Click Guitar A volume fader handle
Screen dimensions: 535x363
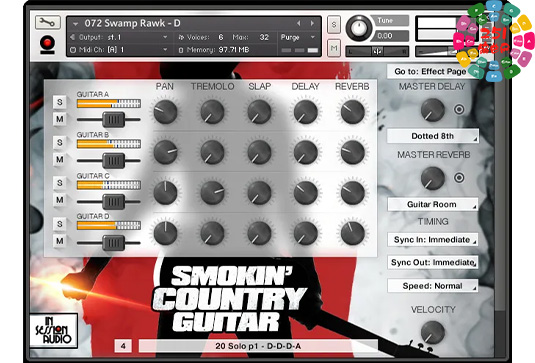pos(114,119)
